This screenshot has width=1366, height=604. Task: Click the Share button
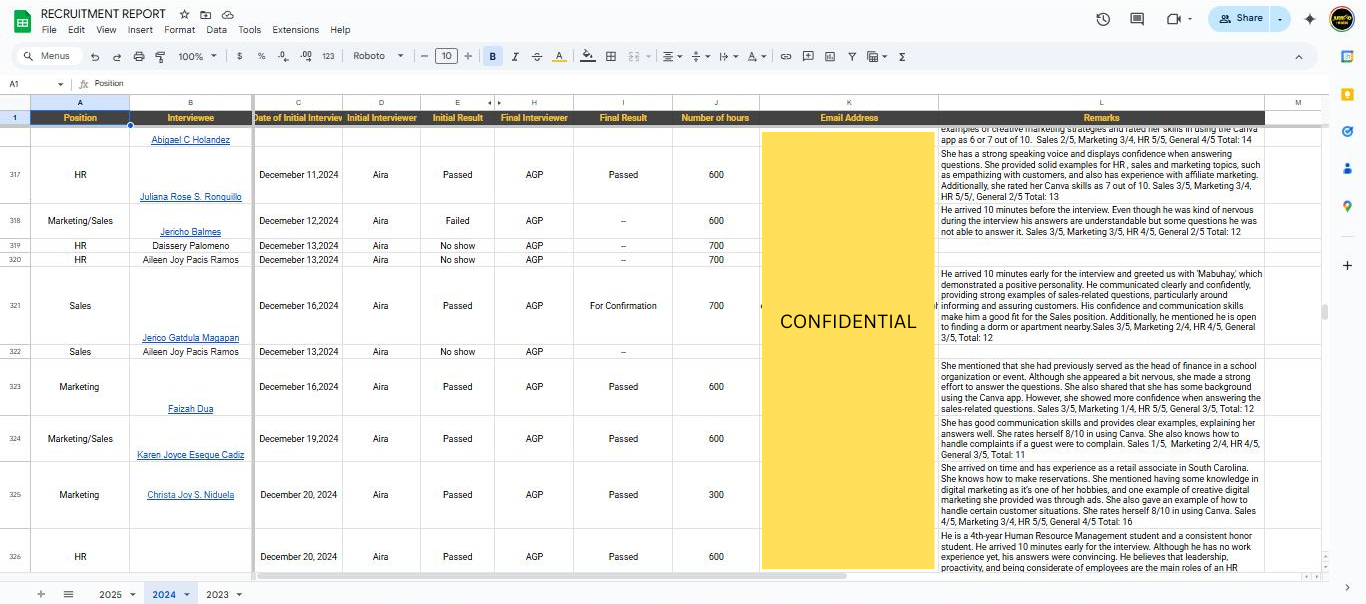point(1240,18)
